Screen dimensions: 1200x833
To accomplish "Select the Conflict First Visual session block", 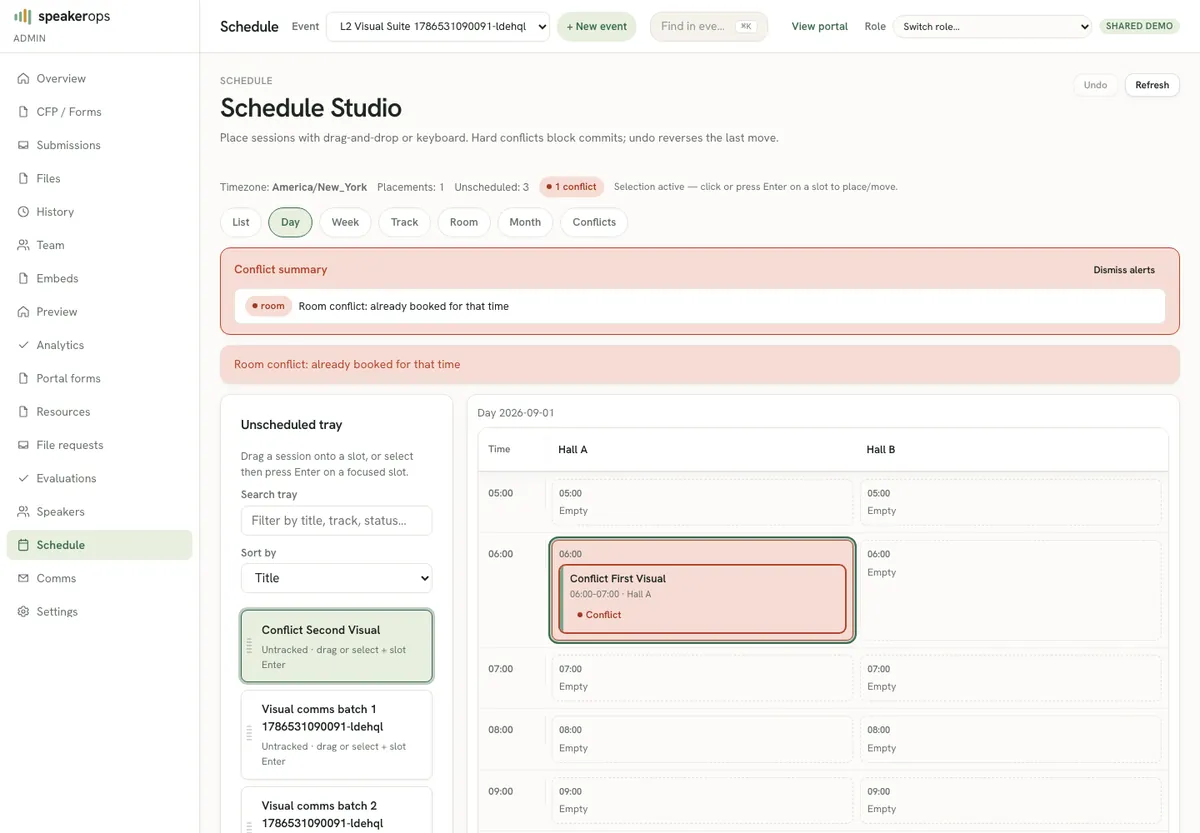I will click(x=703, y=598).
